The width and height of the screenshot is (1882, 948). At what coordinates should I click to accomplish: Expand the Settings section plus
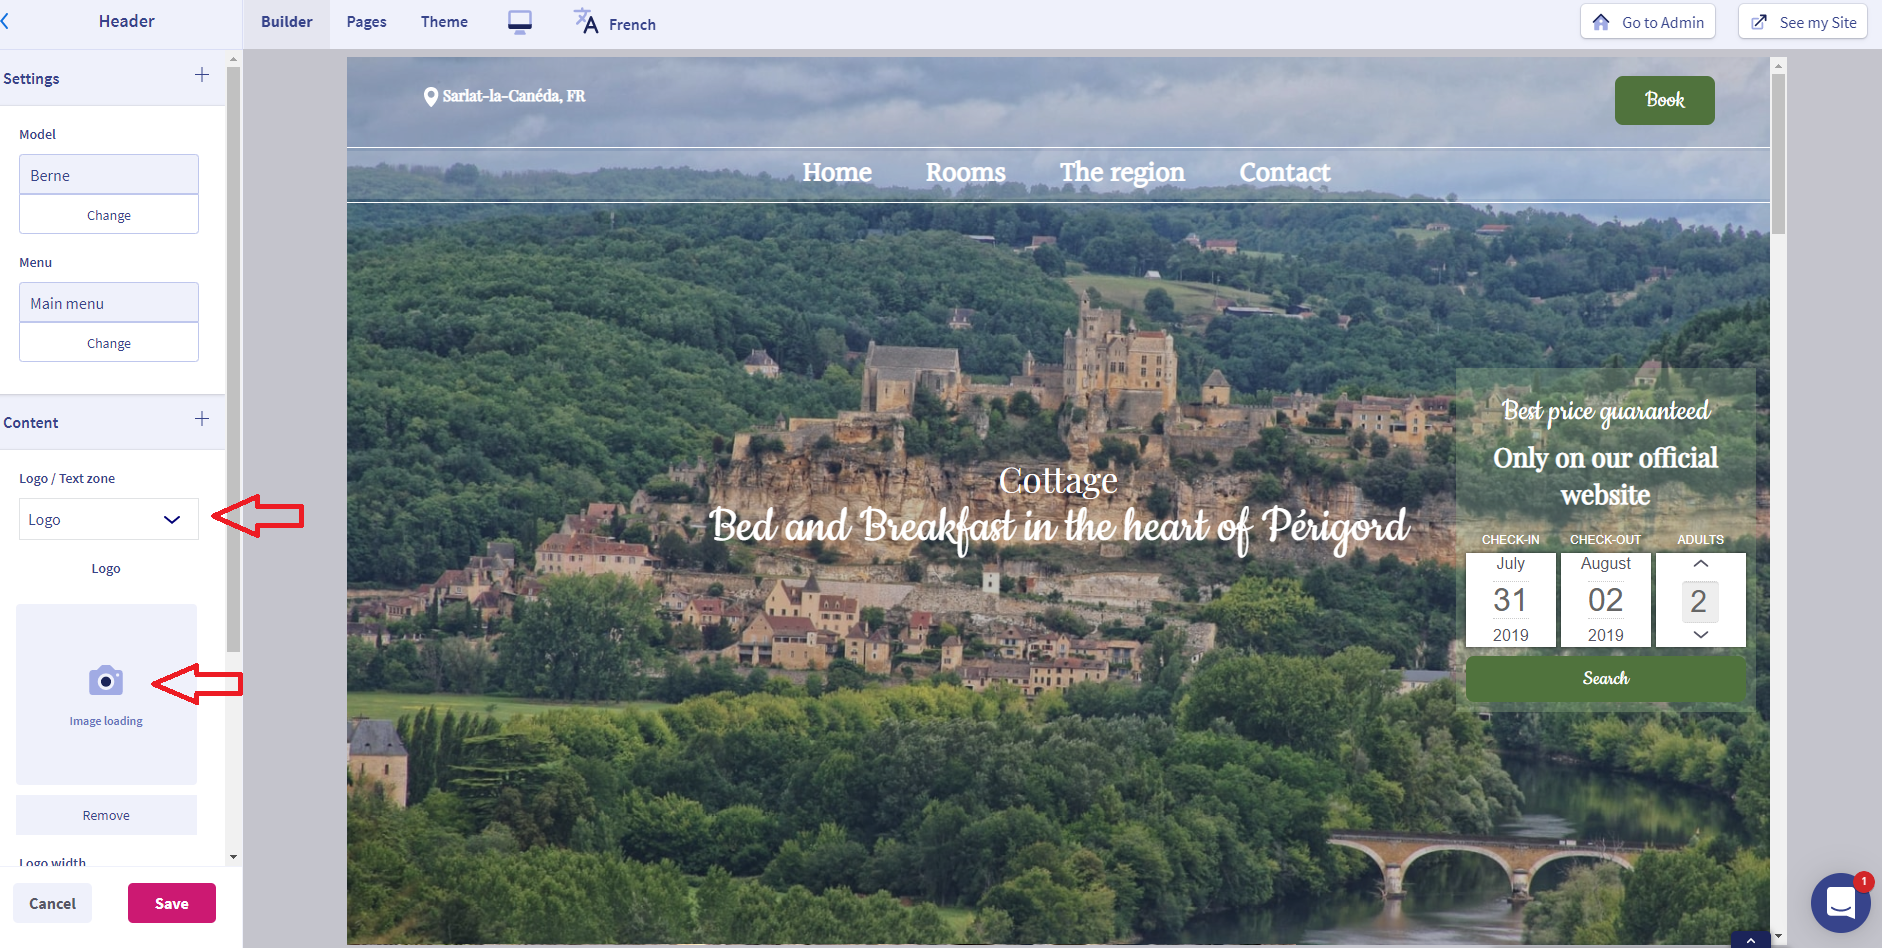point(202,75)
